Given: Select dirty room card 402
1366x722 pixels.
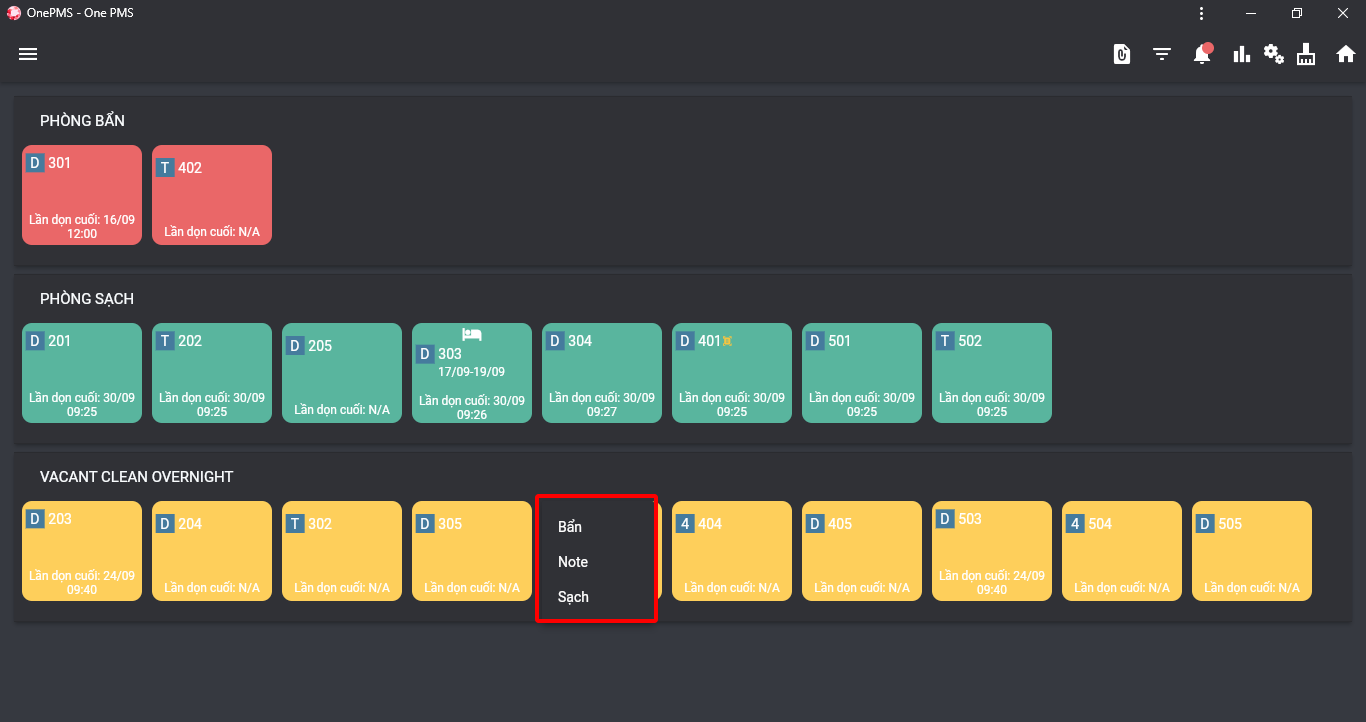Looking at the screenshot, I should [212, 195].
